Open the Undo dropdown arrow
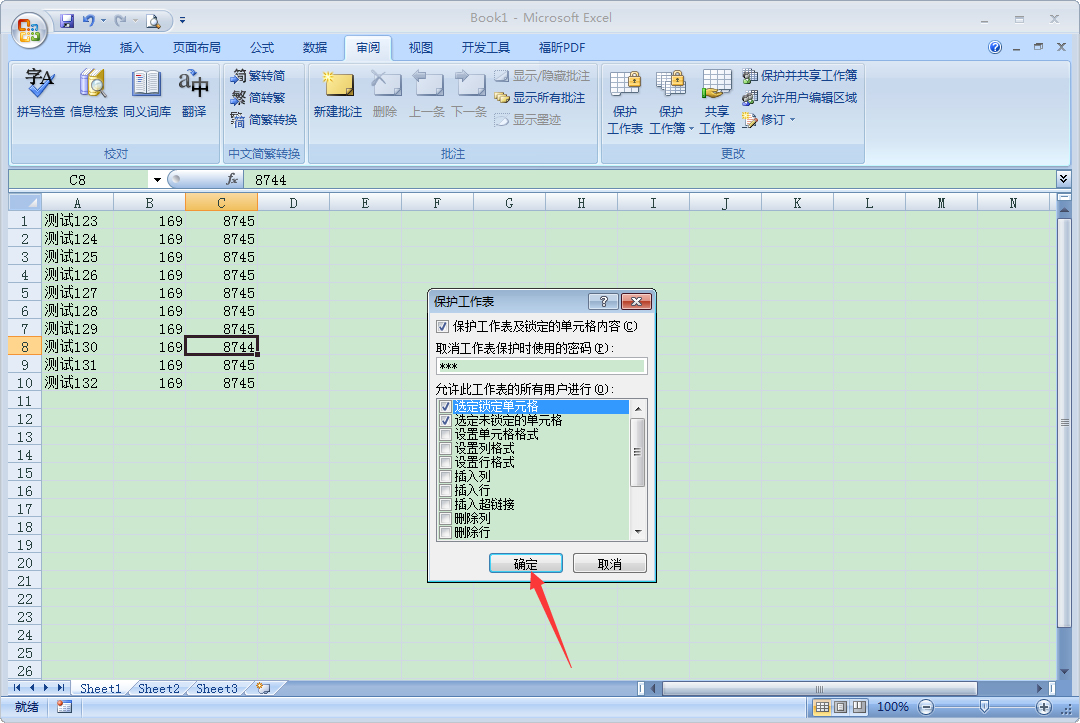This screenshot has width=1080, height=723. [104, 21]
